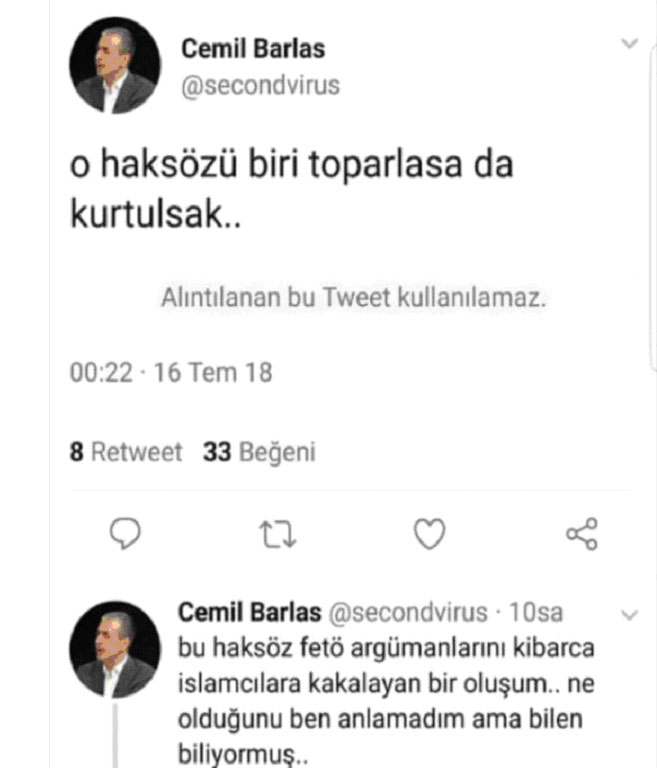Expand the reply tweet's chevron menu

click(x=629, y=614)
